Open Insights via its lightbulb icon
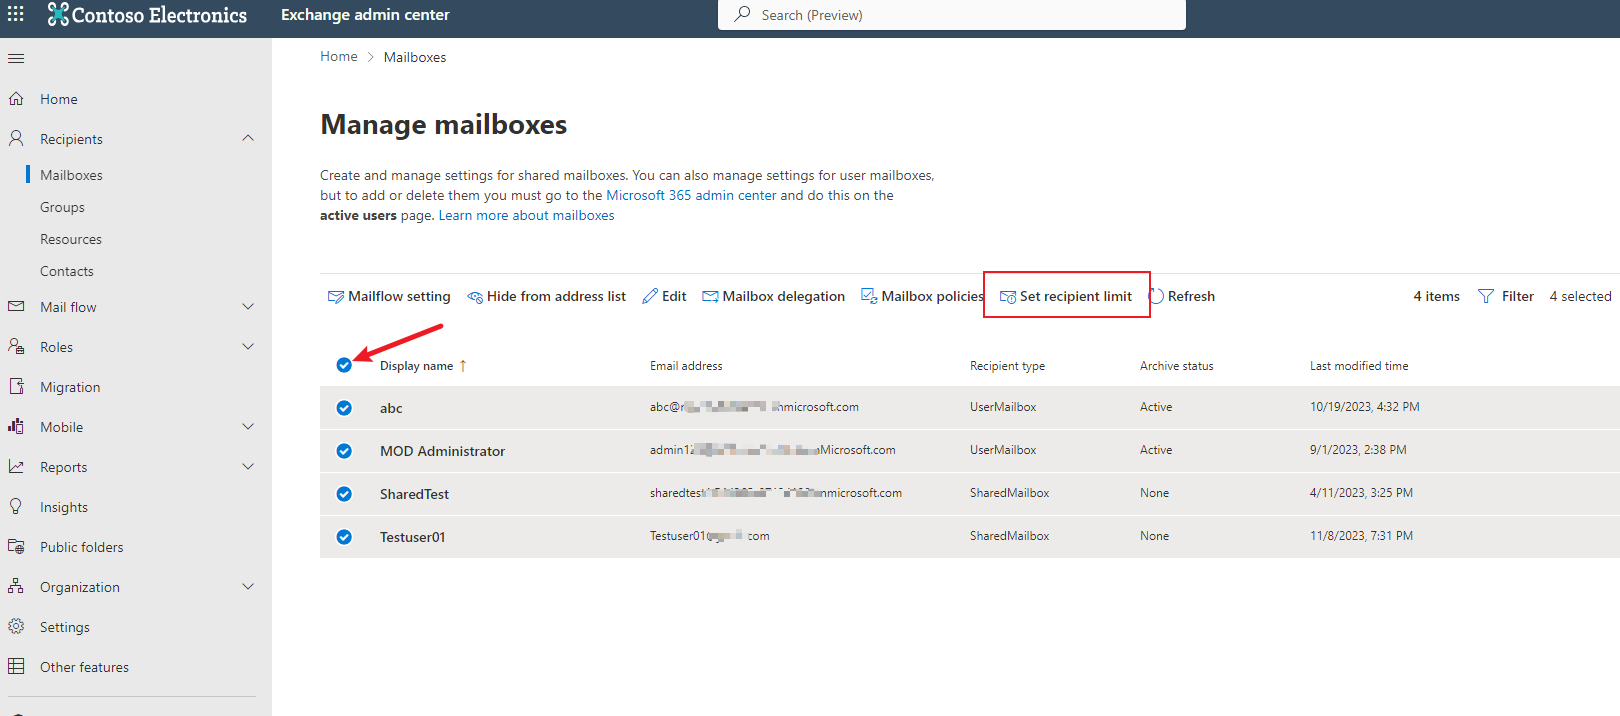The width and height of the screenshot is (1620, 716). pyautogui.click(x=16, y=506)
